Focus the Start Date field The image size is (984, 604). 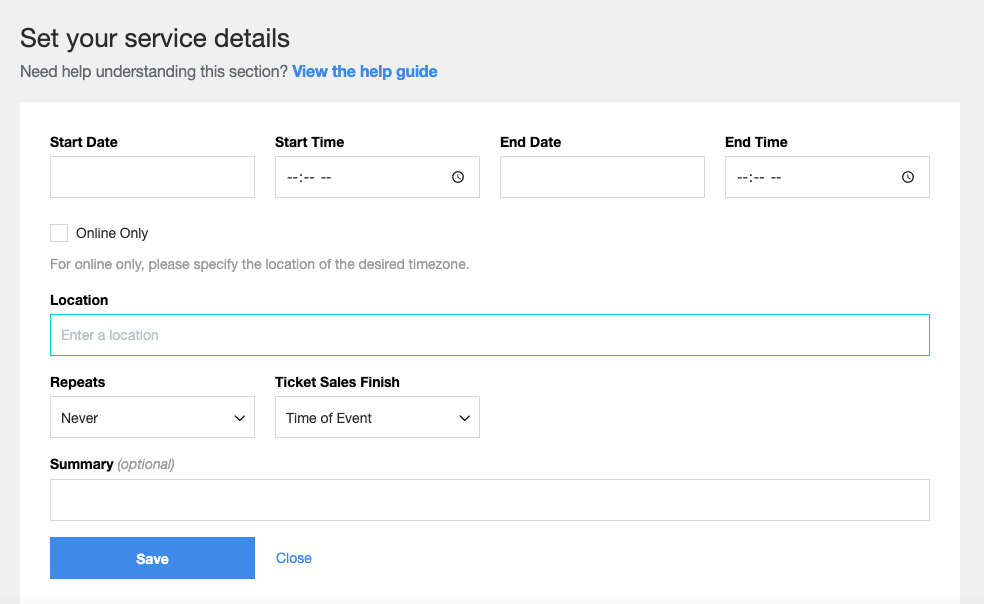coord(152,177)
